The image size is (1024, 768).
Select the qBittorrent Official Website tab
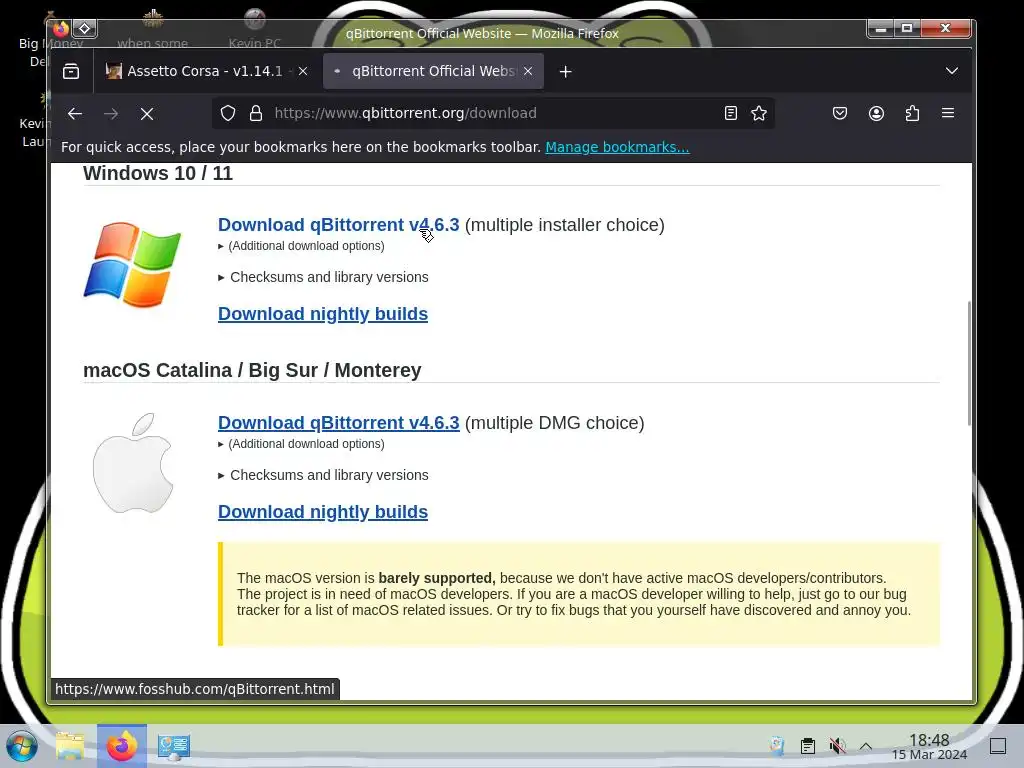coord(433,71)
